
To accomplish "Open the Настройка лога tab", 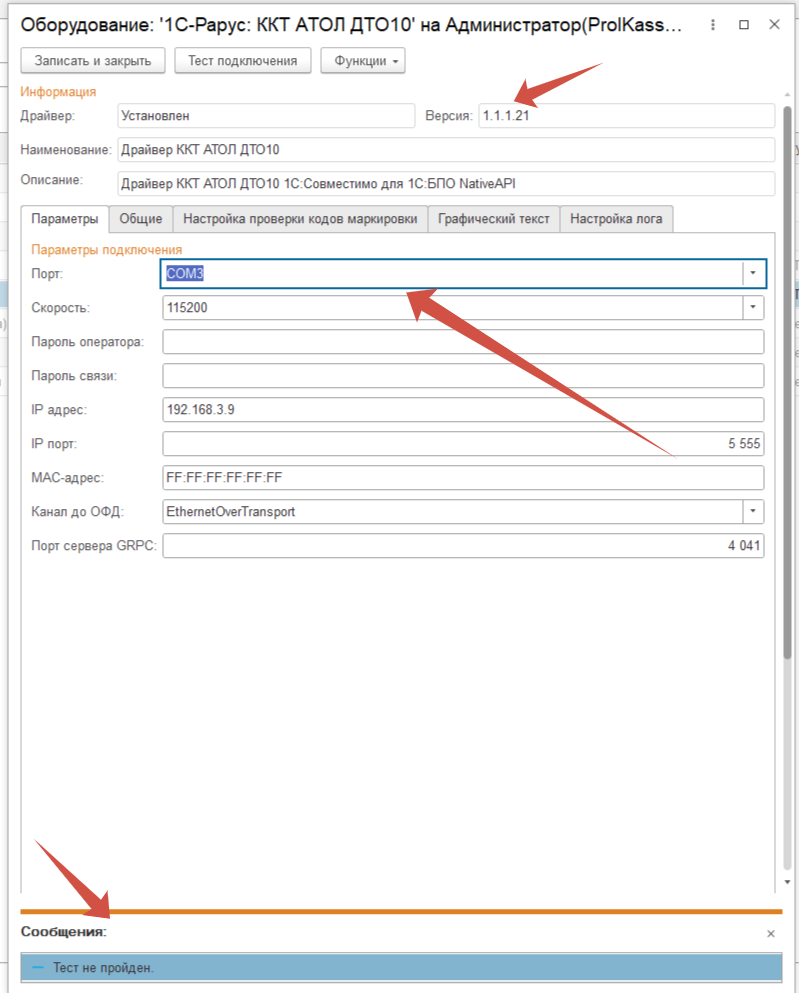I will click(x=616, y=219).
